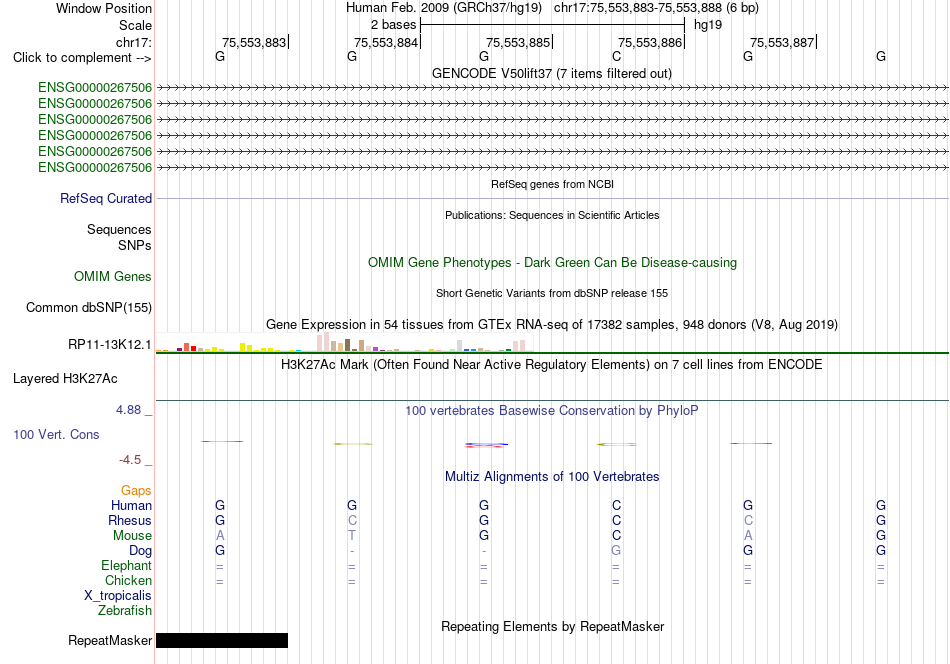Viewport: 950px width, 664px height.
Task: Click the 'Mouse' species label
Action: click(132, 536)
